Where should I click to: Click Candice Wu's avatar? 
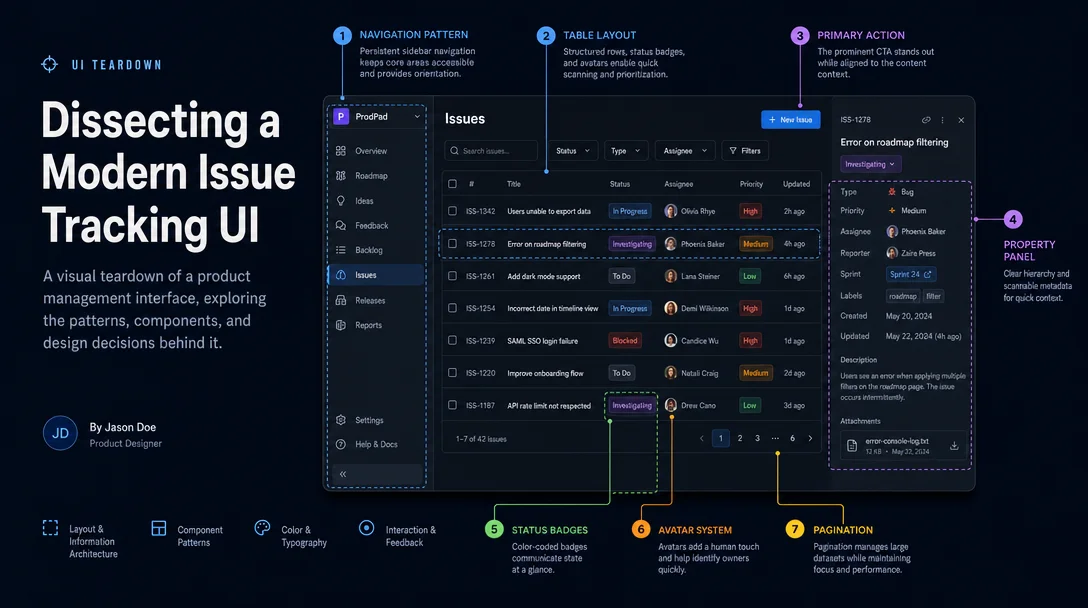(670, 341)
